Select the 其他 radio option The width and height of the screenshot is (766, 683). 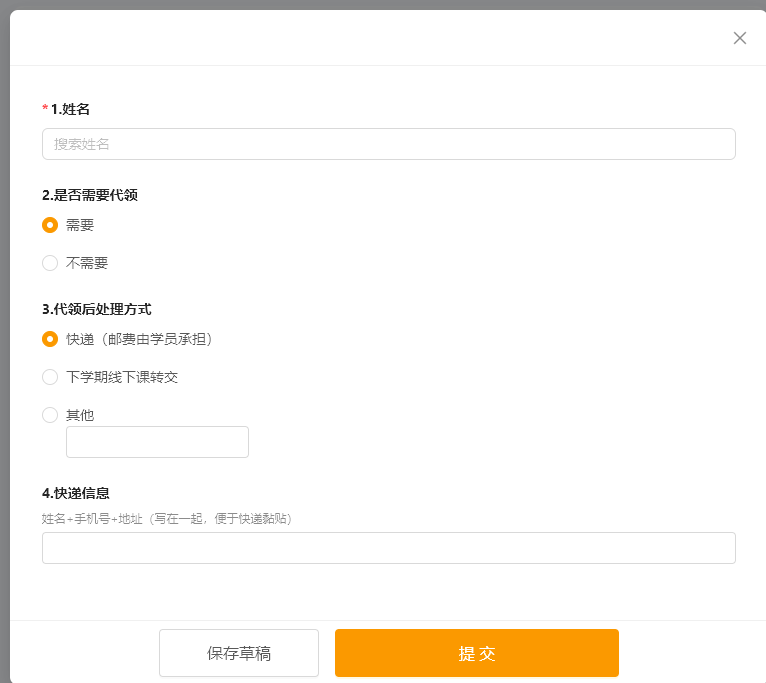pyautogui.click(x=50, y=415)
